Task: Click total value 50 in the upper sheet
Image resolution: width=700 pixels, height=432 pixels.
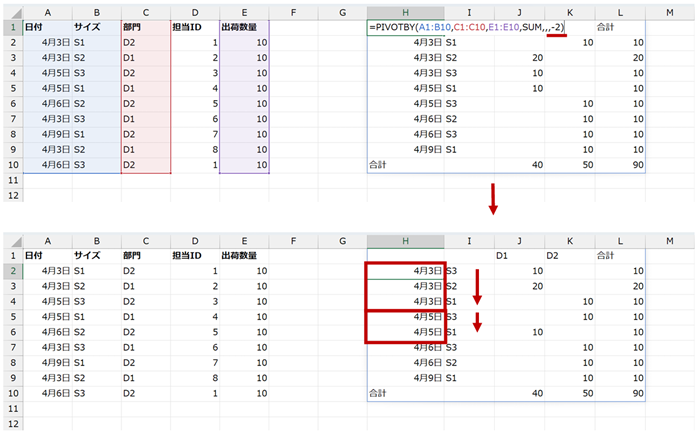Action: coord(570,165)
